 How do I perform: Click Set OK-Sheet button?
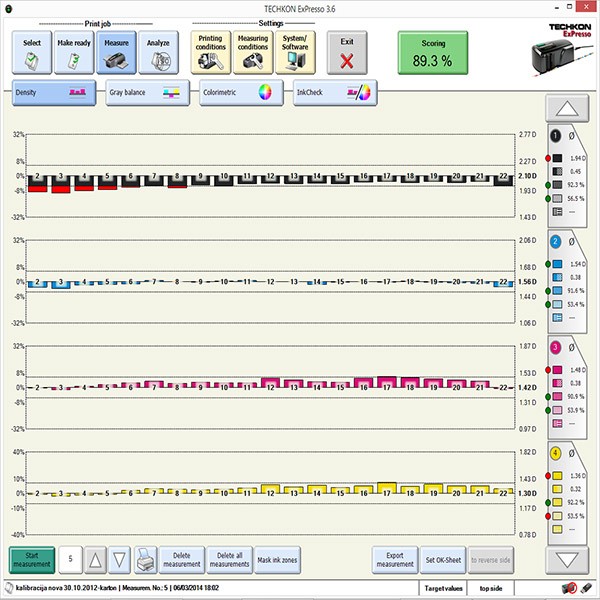(443, 560)
